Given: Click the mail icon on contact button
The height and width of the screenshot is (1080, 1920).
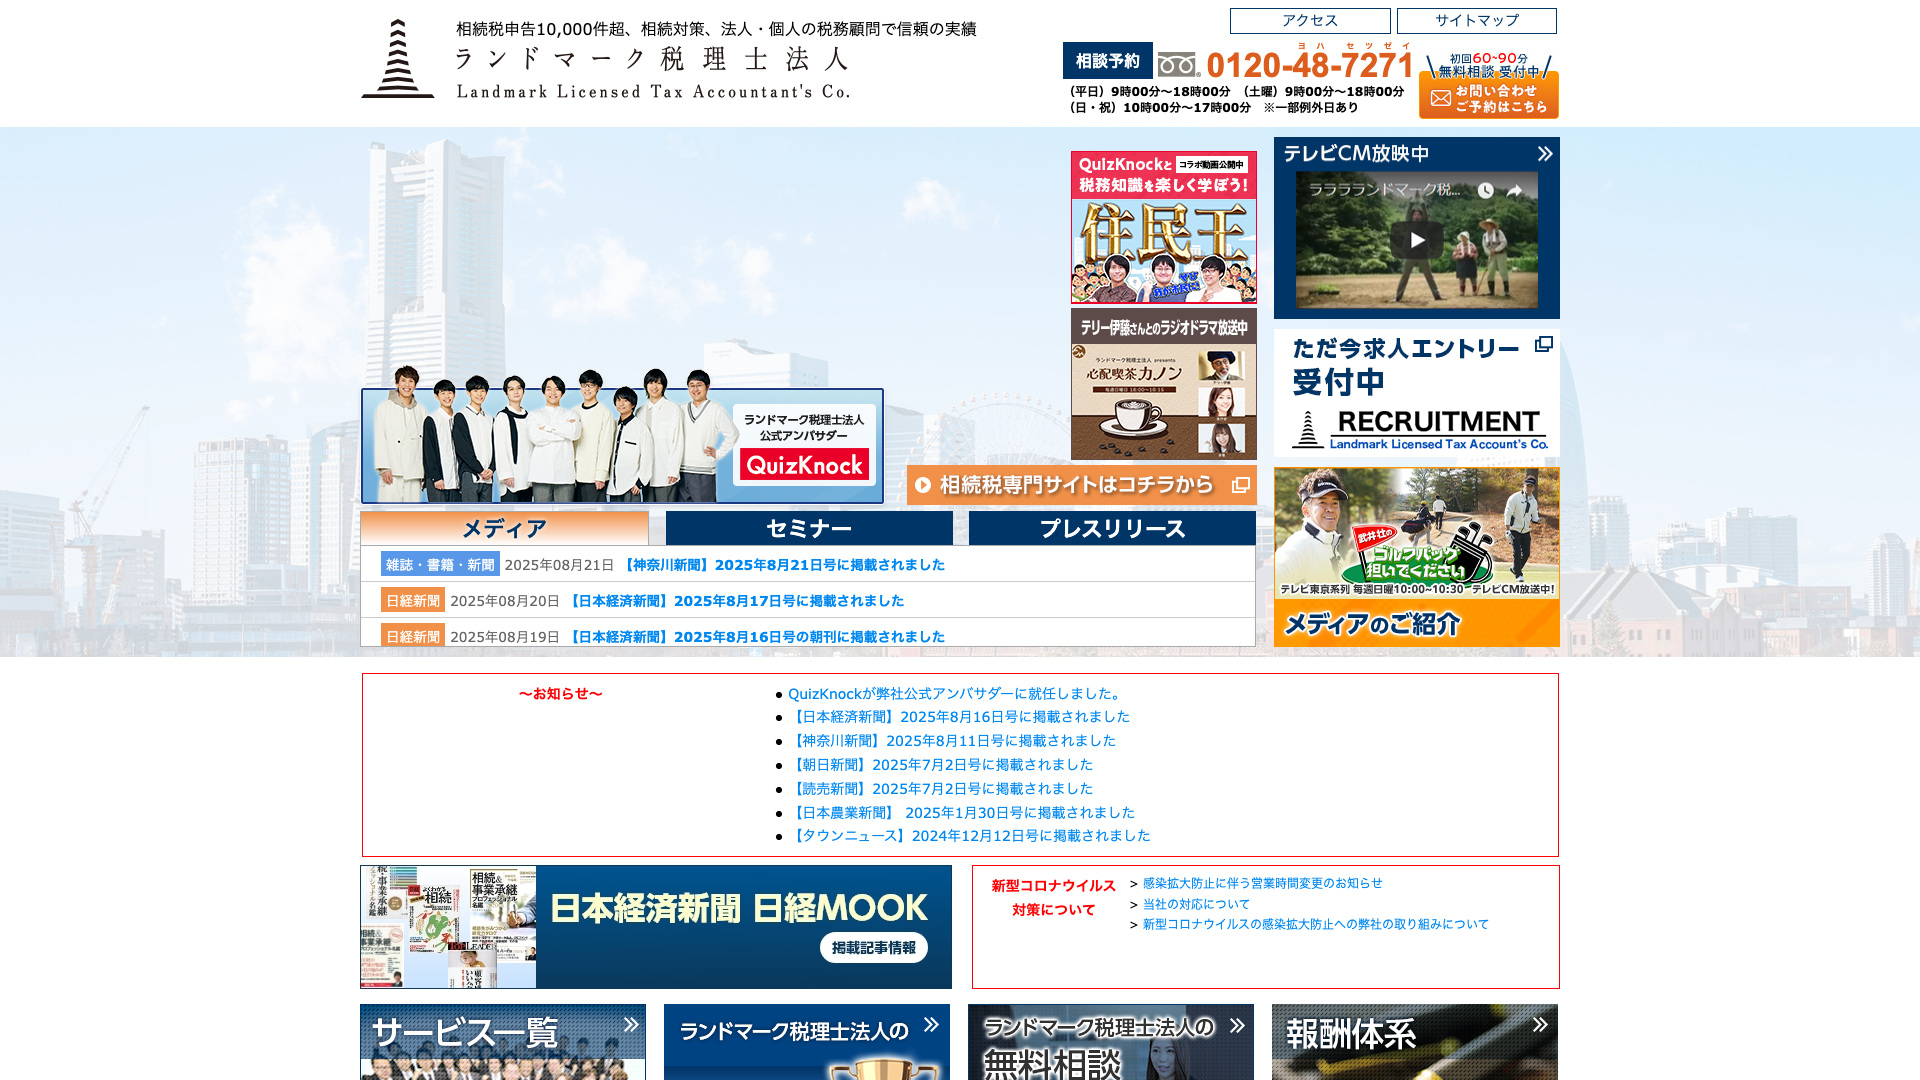Looking at the screenshot, I should point(1441,98).
